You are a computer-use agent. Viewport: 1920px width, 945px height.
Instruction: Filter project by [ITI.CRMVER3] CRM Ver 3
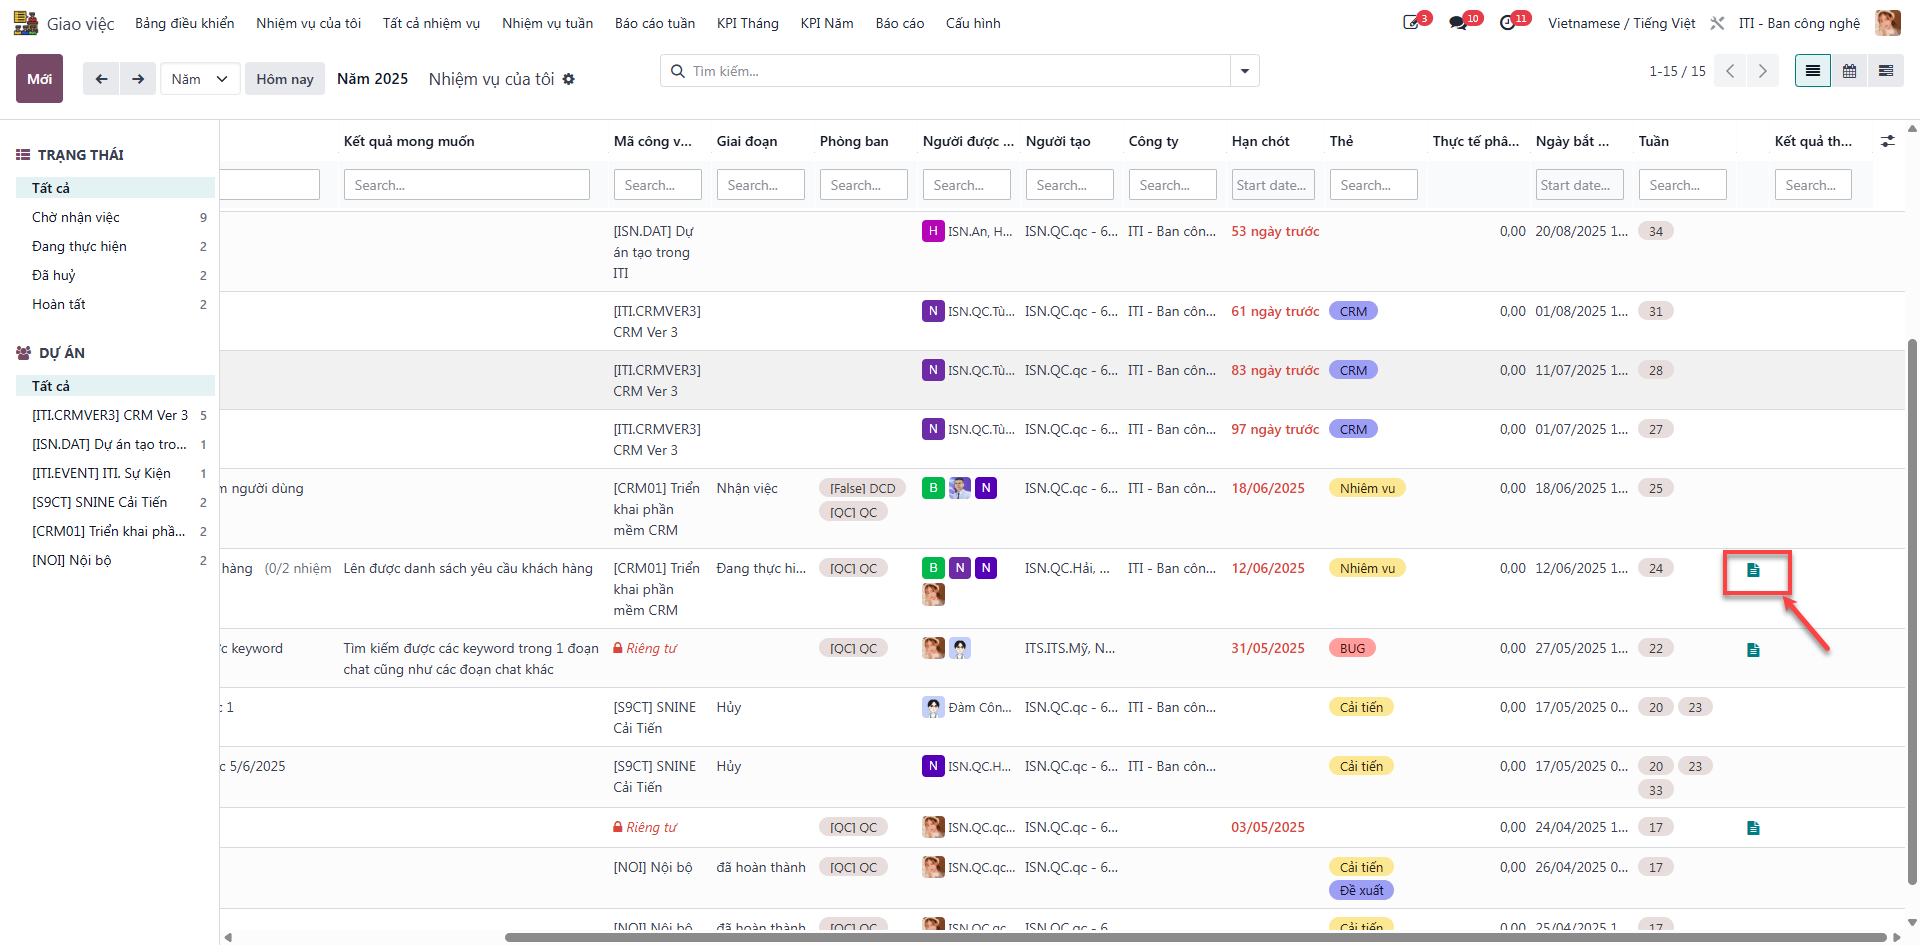click(115, 415)
